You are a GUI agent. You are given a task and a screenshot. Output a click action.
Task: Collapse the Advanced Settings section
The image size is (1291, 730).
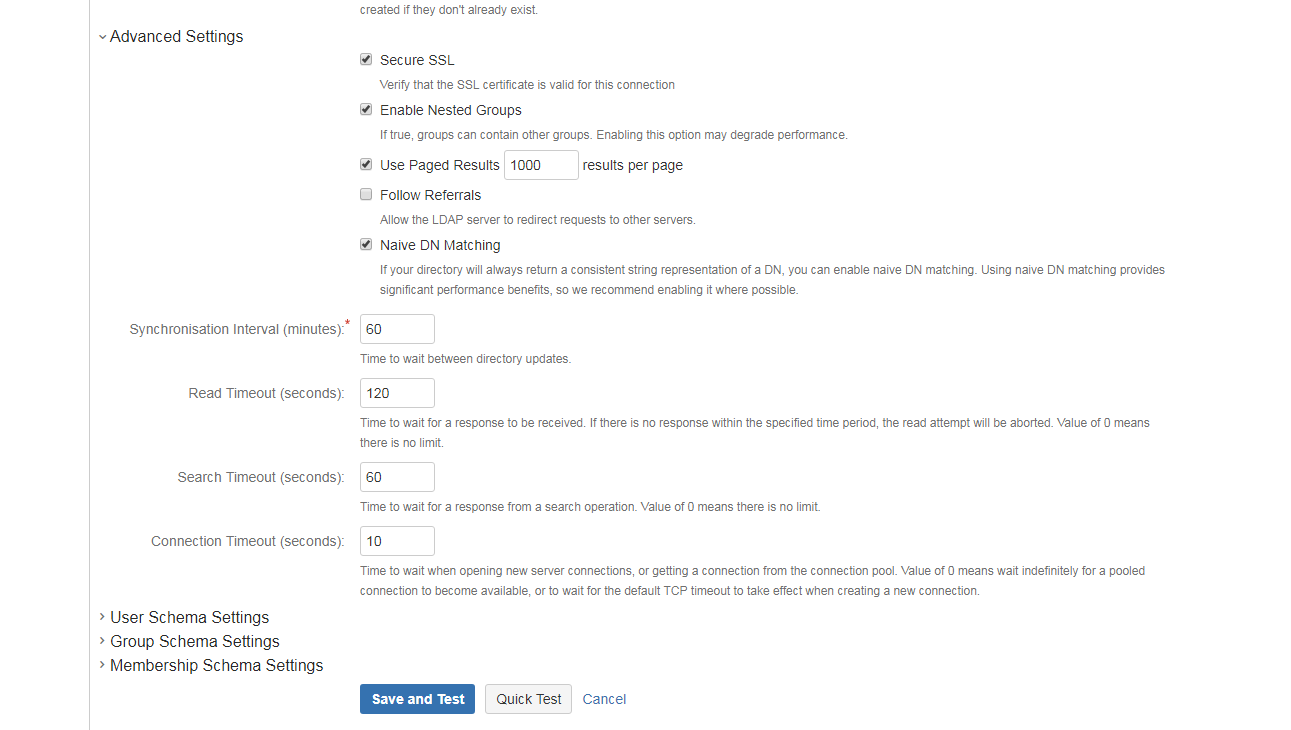[x=170, y=36]
